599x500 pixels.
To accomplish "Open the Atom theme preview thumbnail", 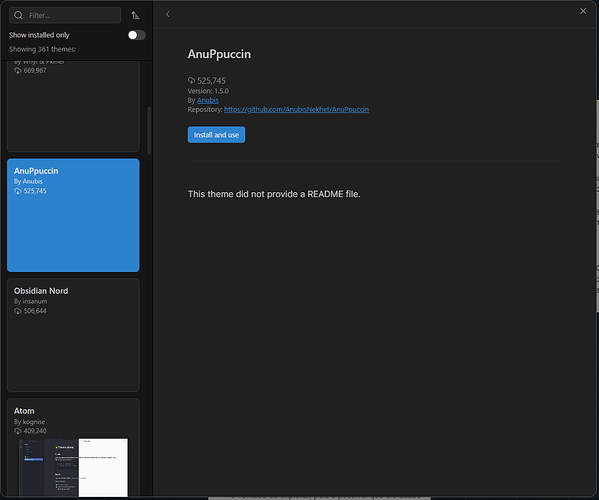I will coord(73,468).
